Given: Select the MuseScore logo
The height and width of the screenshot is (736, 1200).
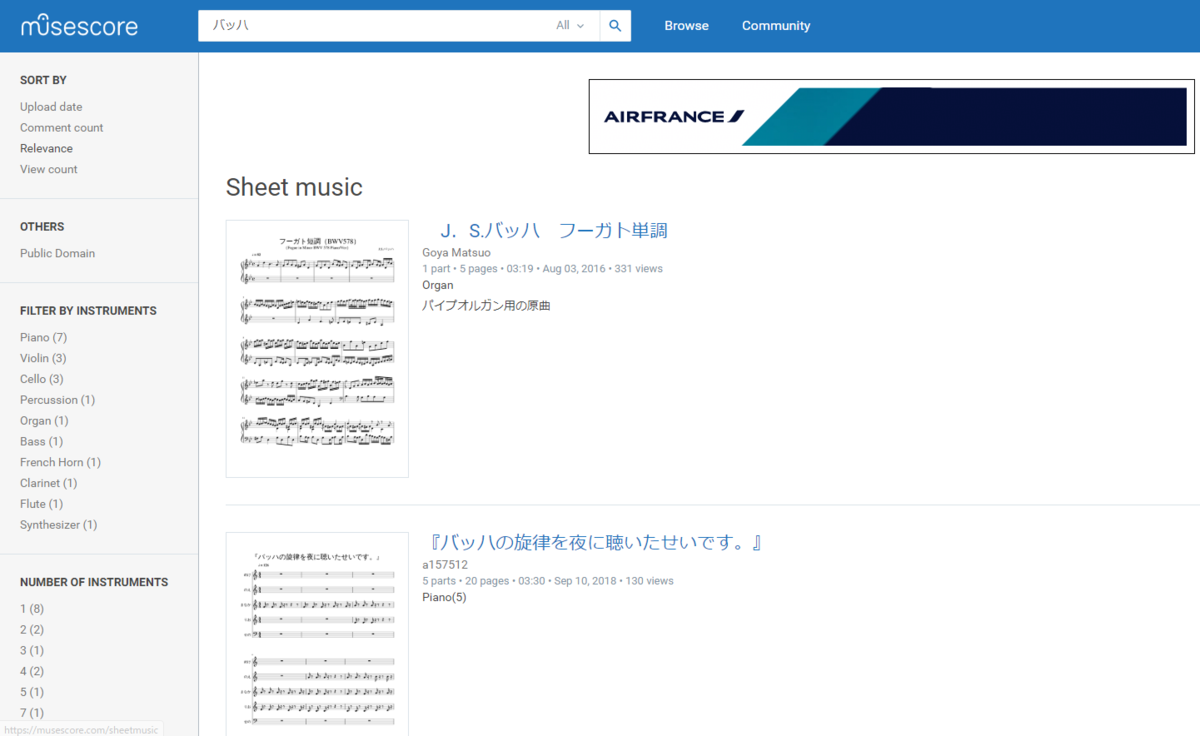Looking at the screenshot, I should [x=78, y=25].
